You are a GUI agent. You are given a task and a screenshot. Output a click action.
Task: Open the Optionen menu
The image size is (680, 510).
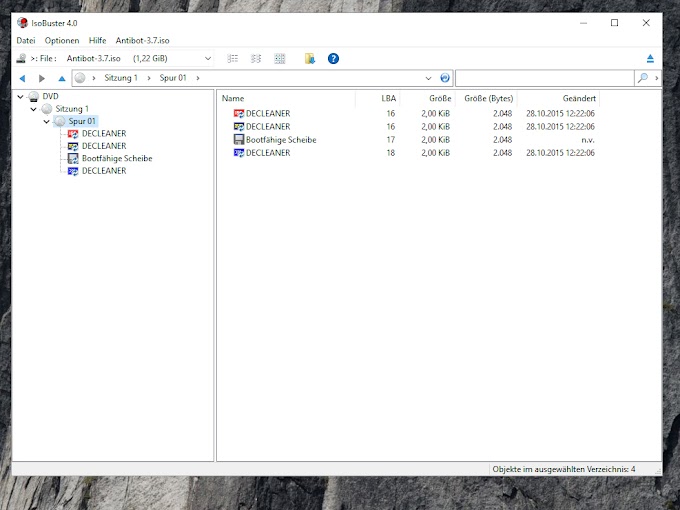point(62,40)
